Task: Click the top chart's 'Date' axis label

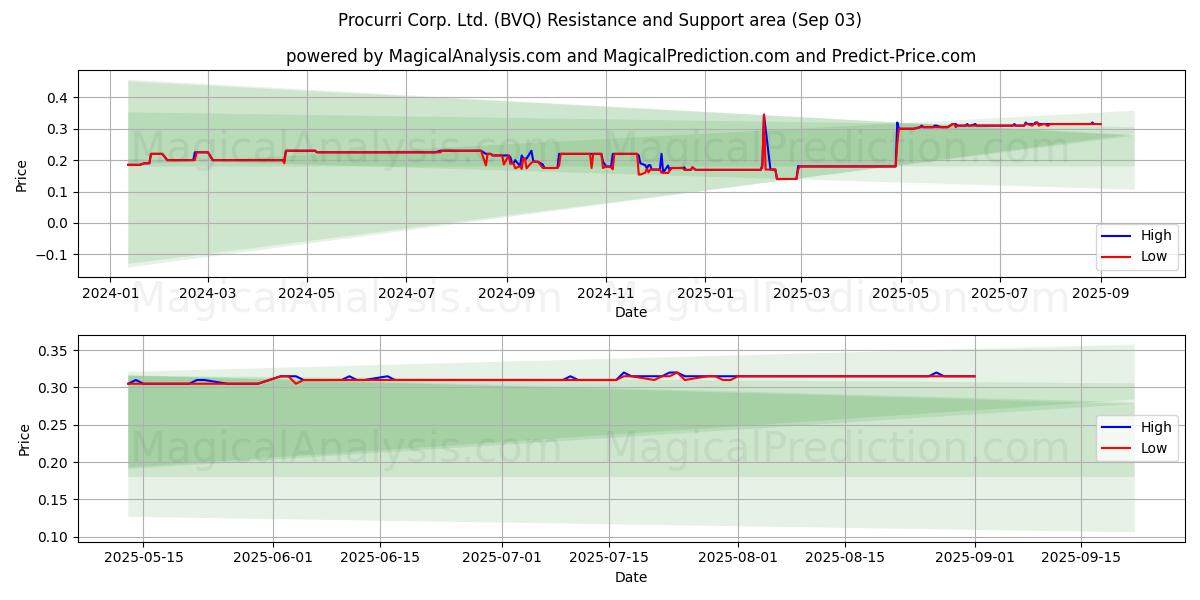Action: click(631, 313)
